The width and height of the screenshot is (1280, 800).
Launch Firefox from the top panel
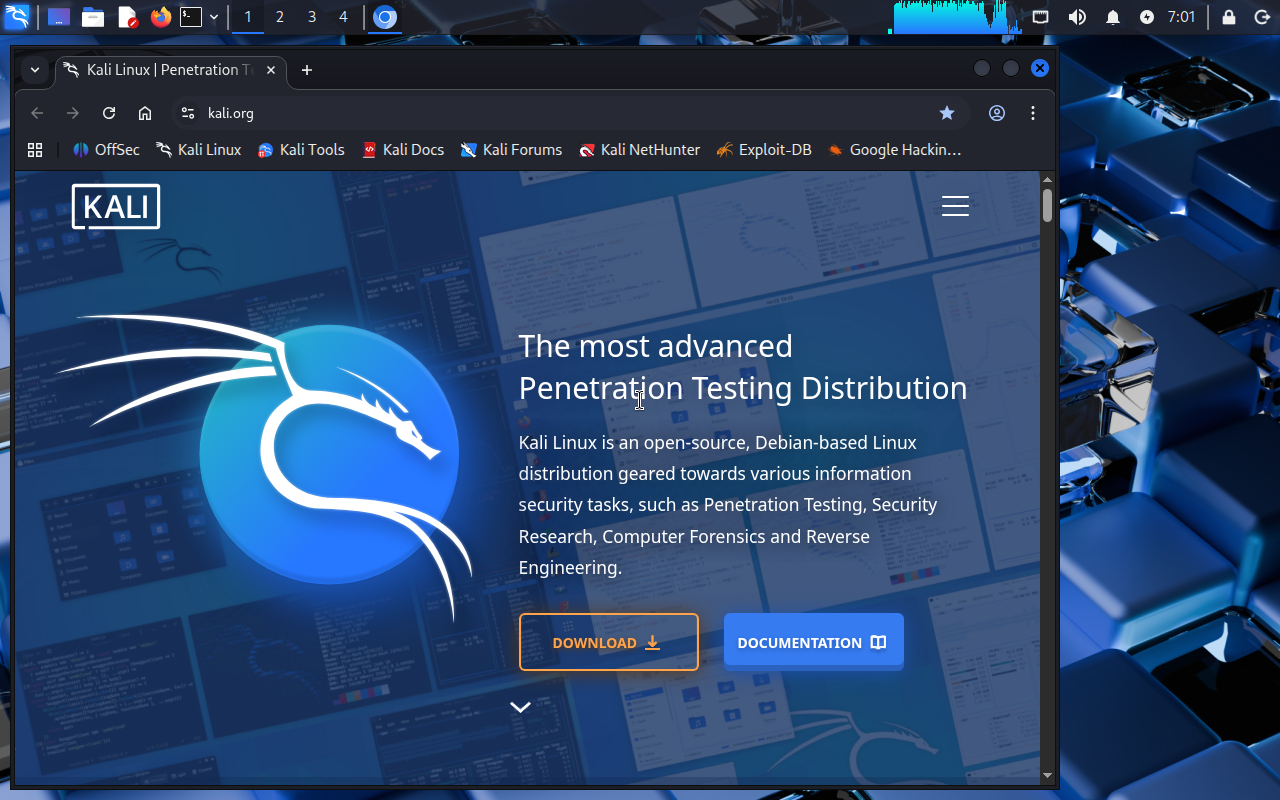click(160, 17)
